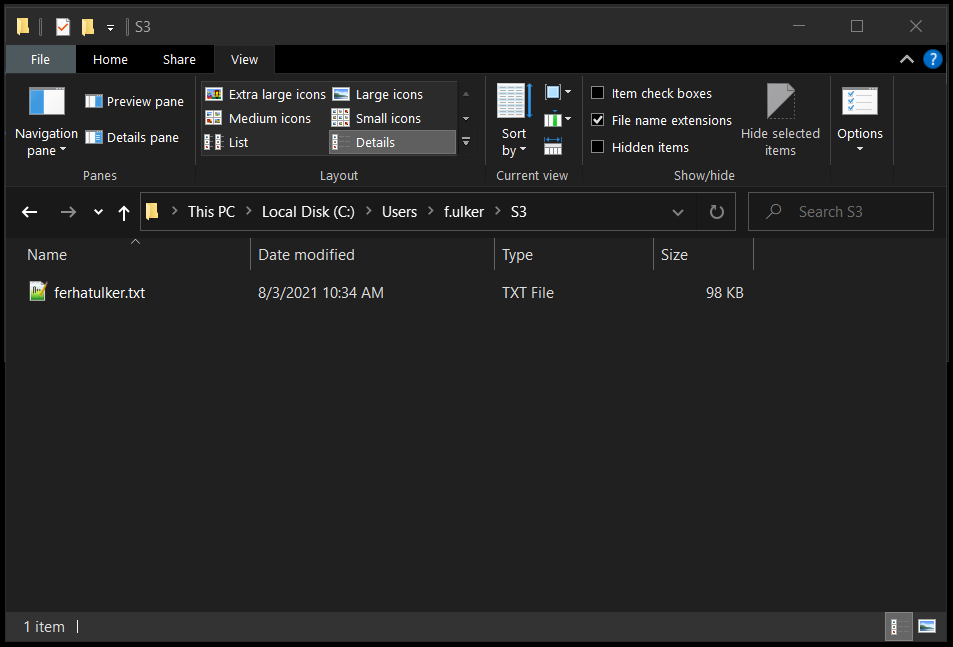Screen dimensions: 953x647
Task: Expand the address bar history dropdown
Action: (x=678, y=212)
